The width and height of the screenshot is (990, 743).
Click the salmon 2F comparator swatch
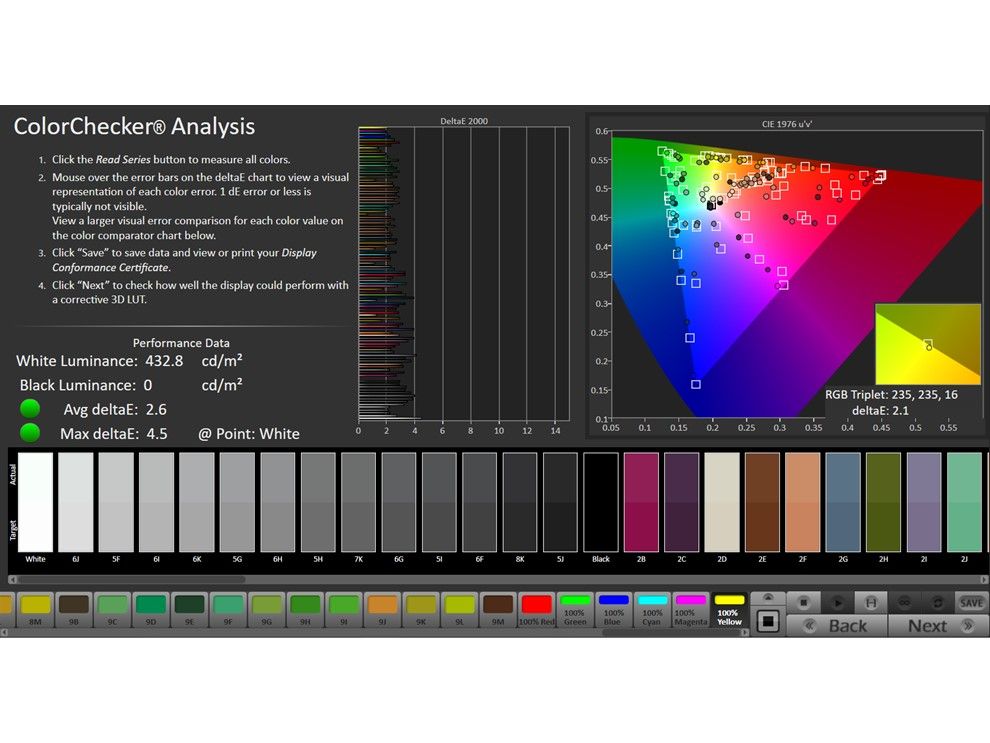(x=803, y=502)
